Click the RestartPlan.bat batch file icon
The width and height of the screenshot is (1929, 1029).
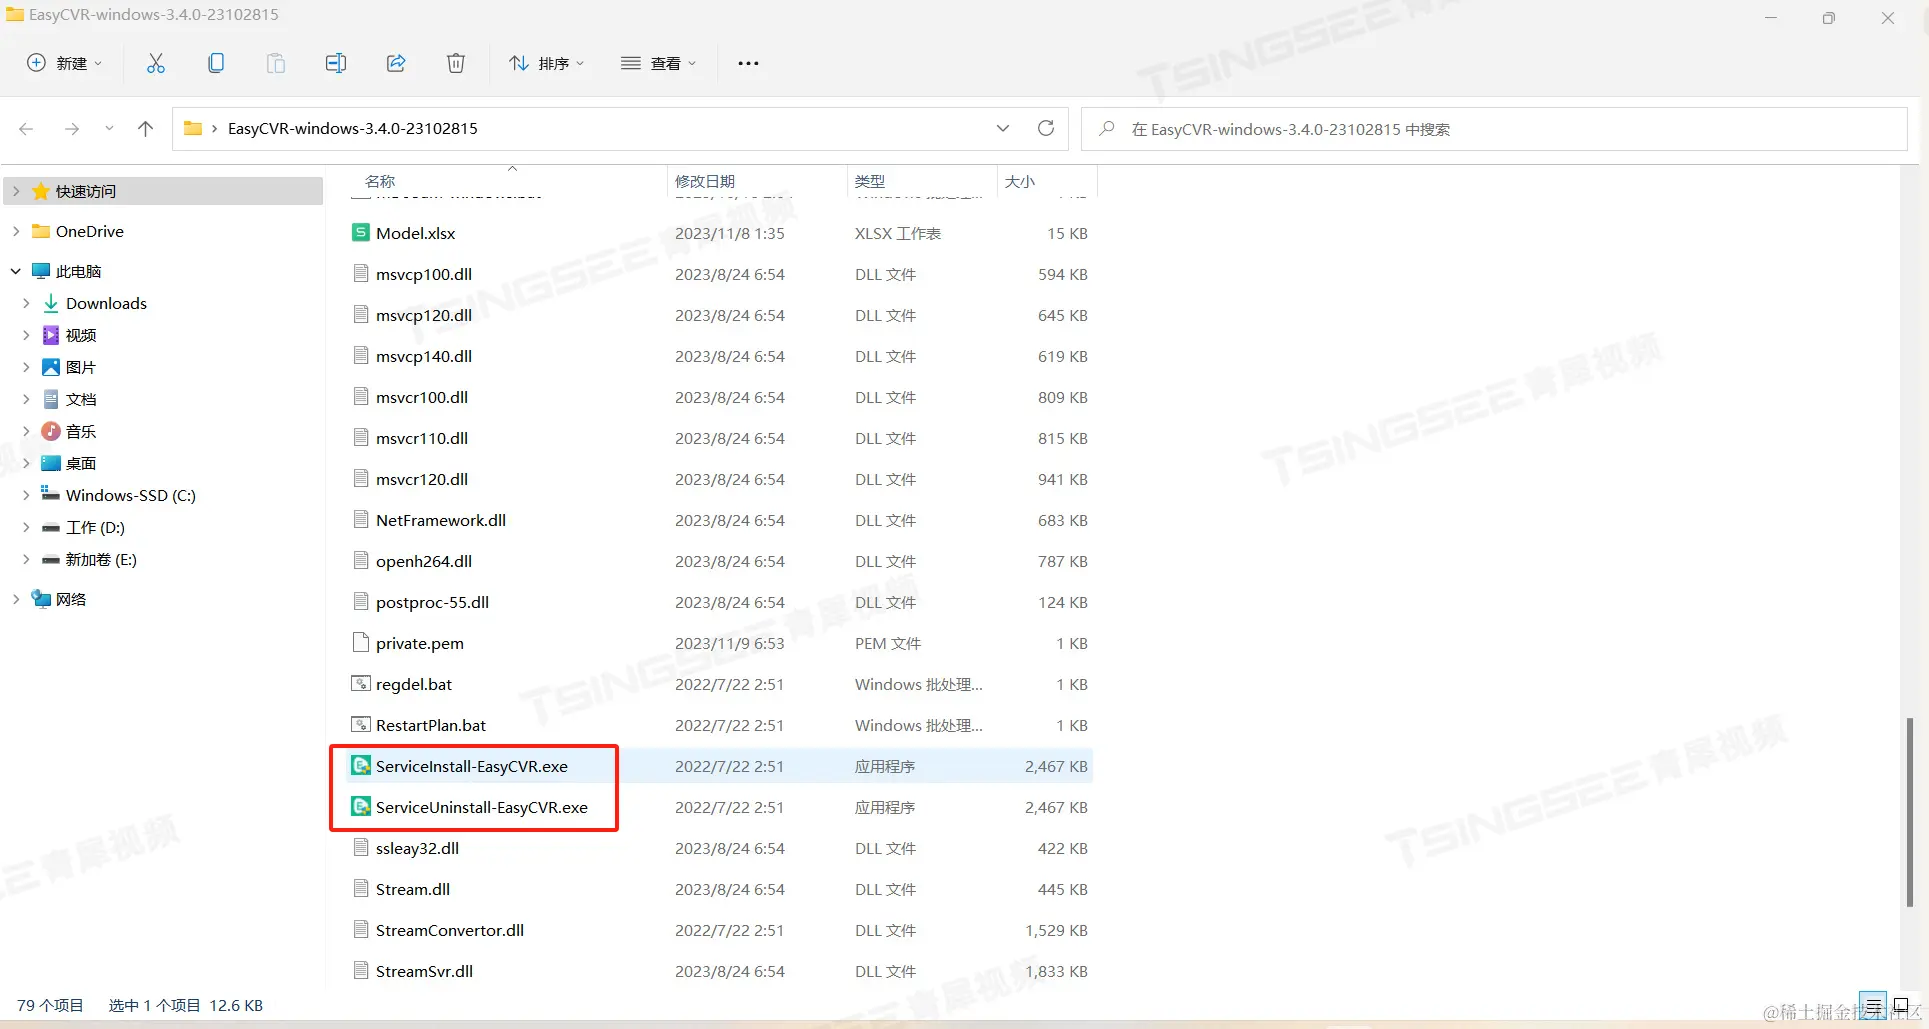(361, 725)
